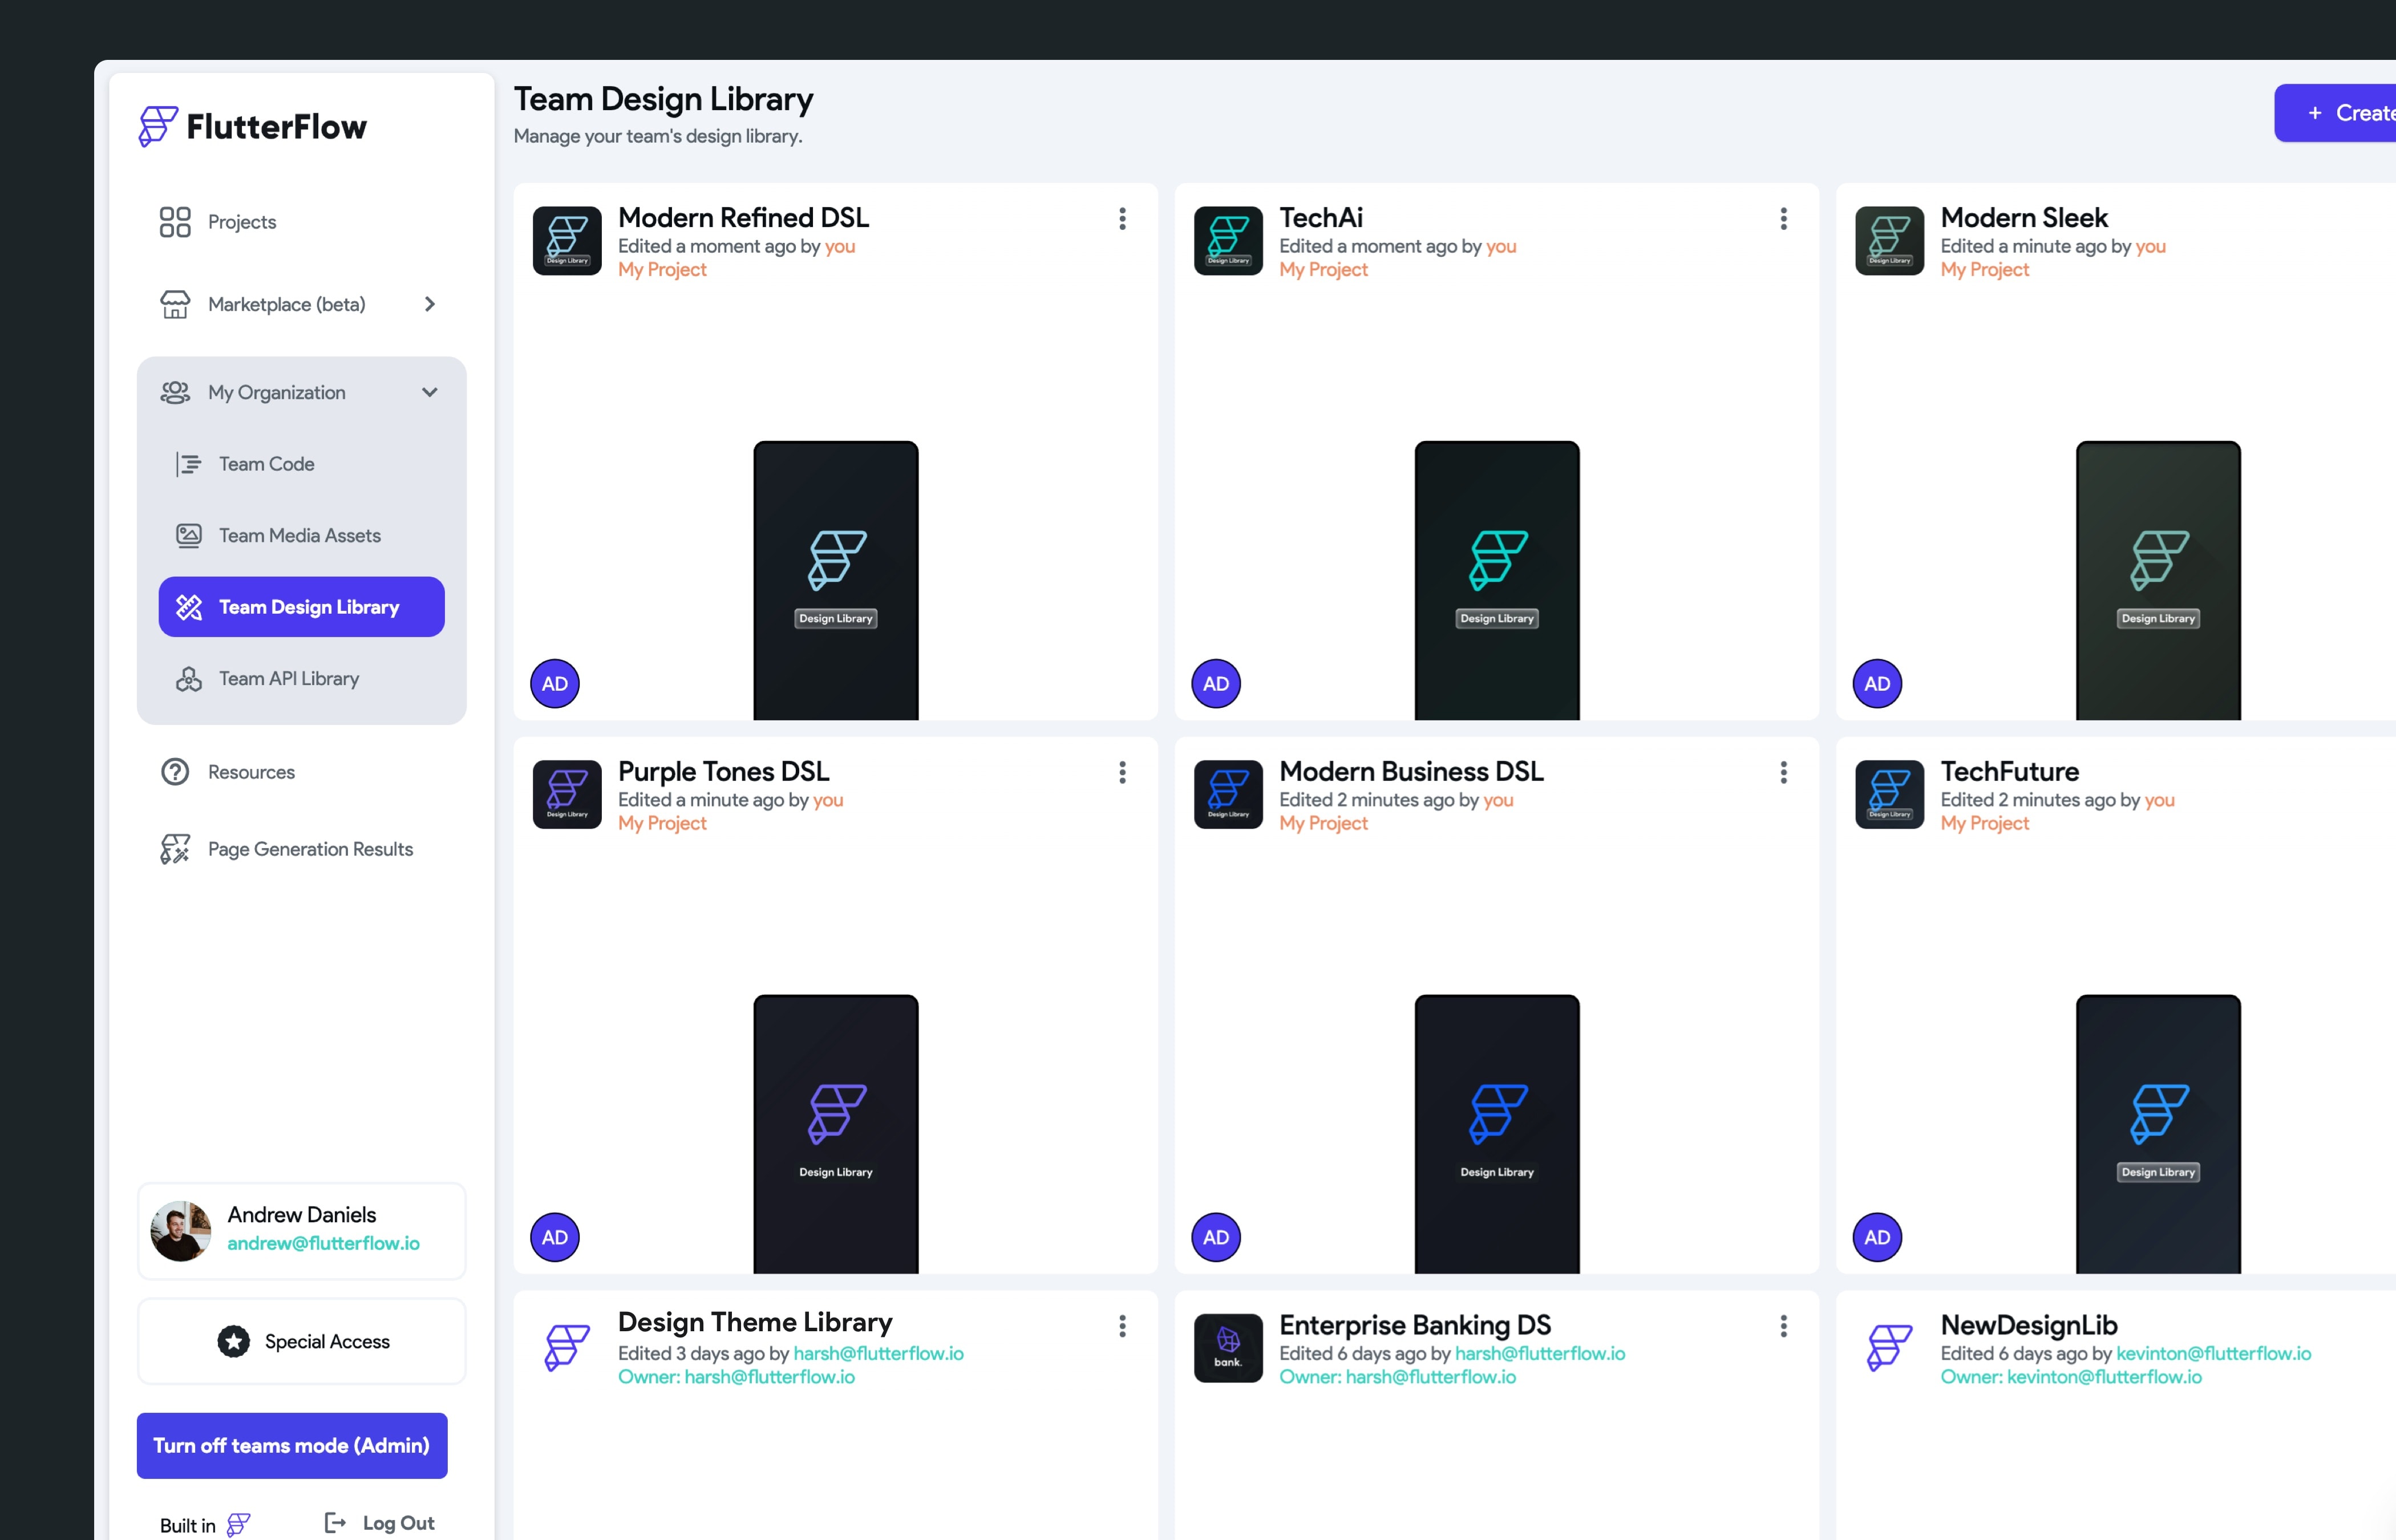Open Projects via its grid icon

[175, 222]
